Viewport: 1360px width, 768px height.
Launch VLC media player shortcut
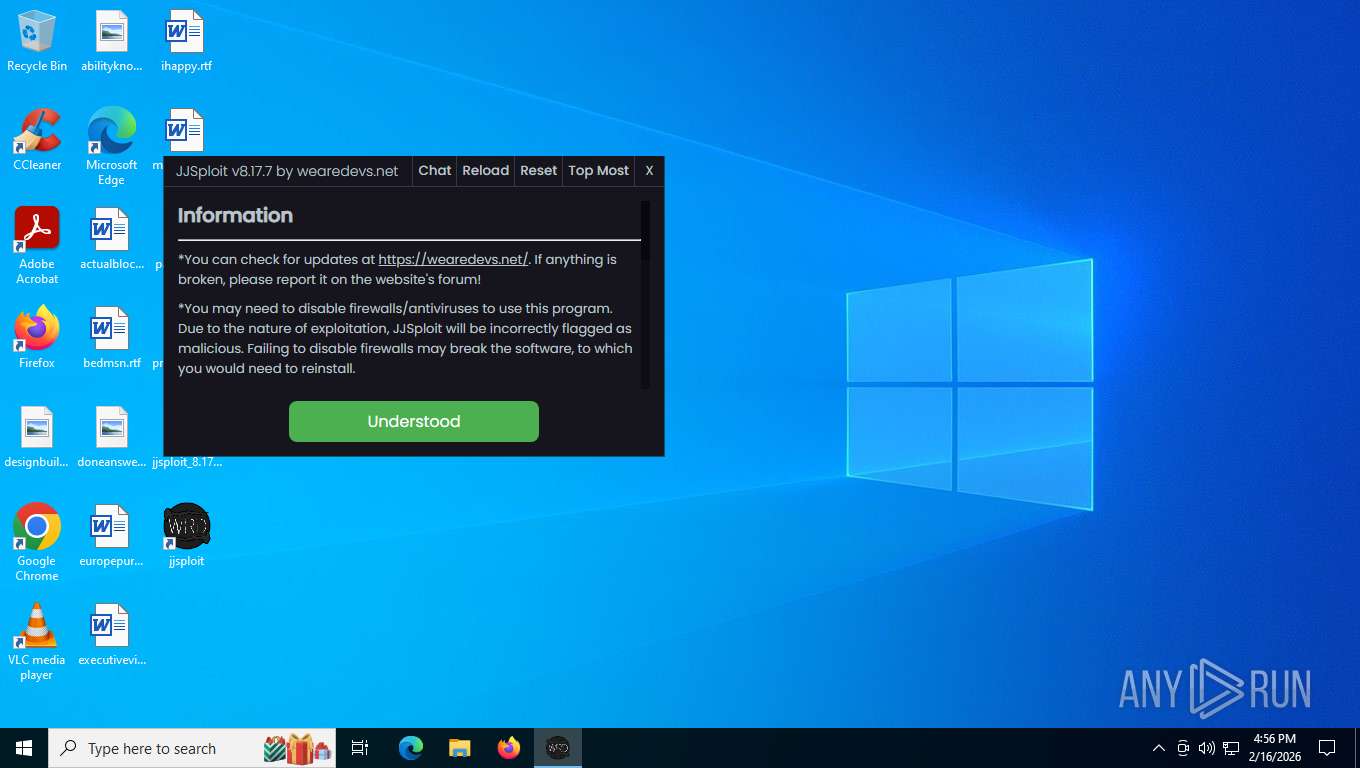37,642
